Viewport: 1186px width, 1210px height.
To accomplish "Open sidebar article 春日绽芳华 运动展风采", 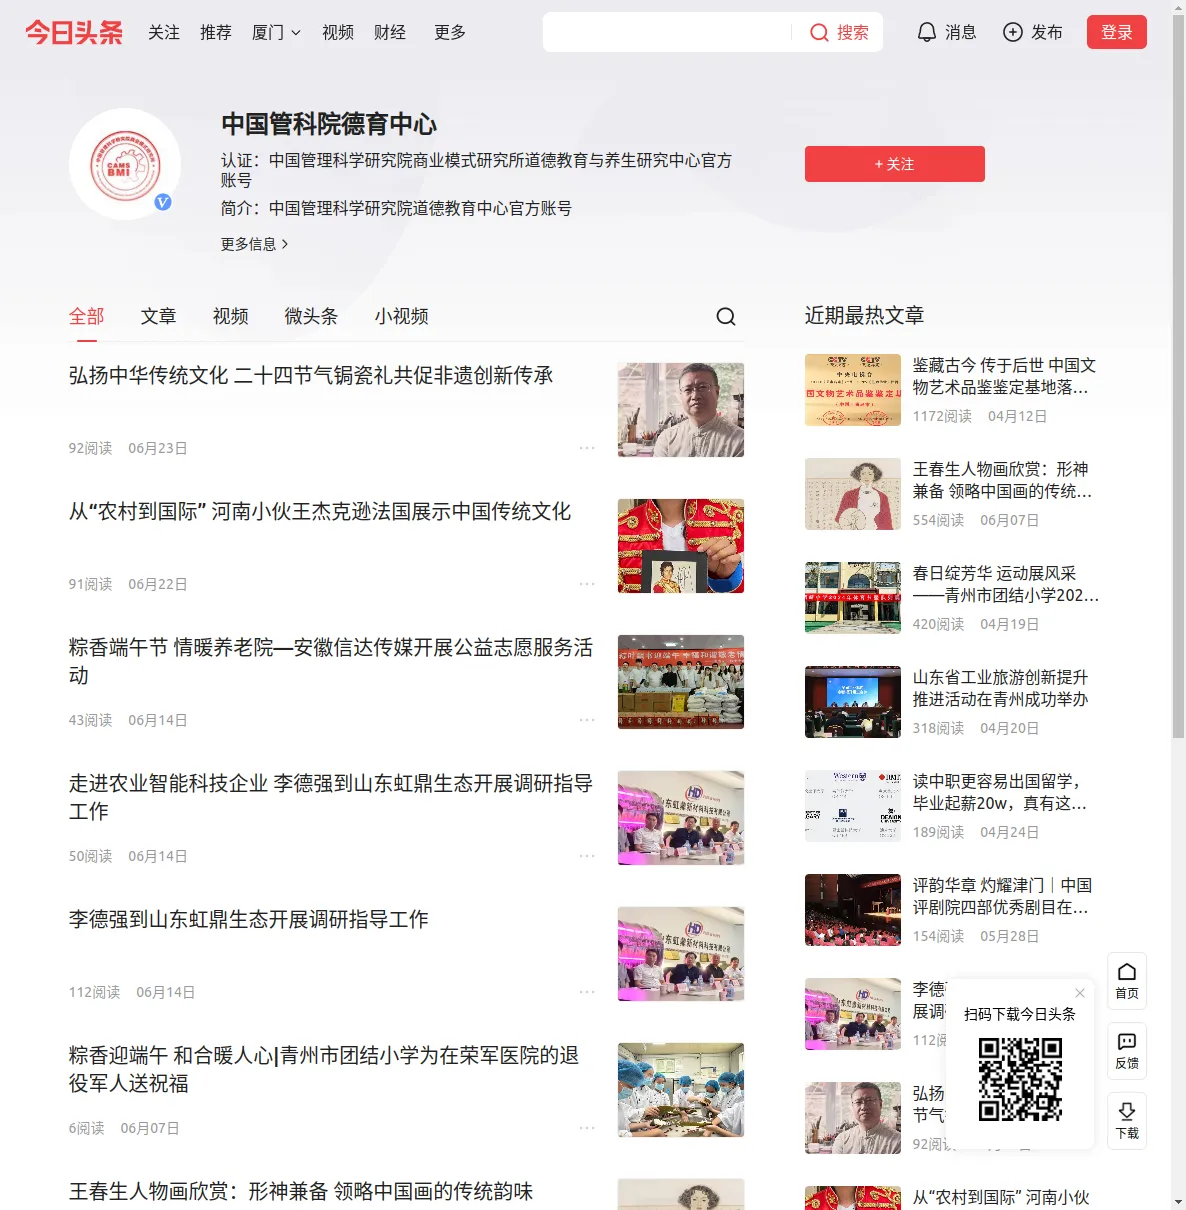I will [x=1006, y=584].
